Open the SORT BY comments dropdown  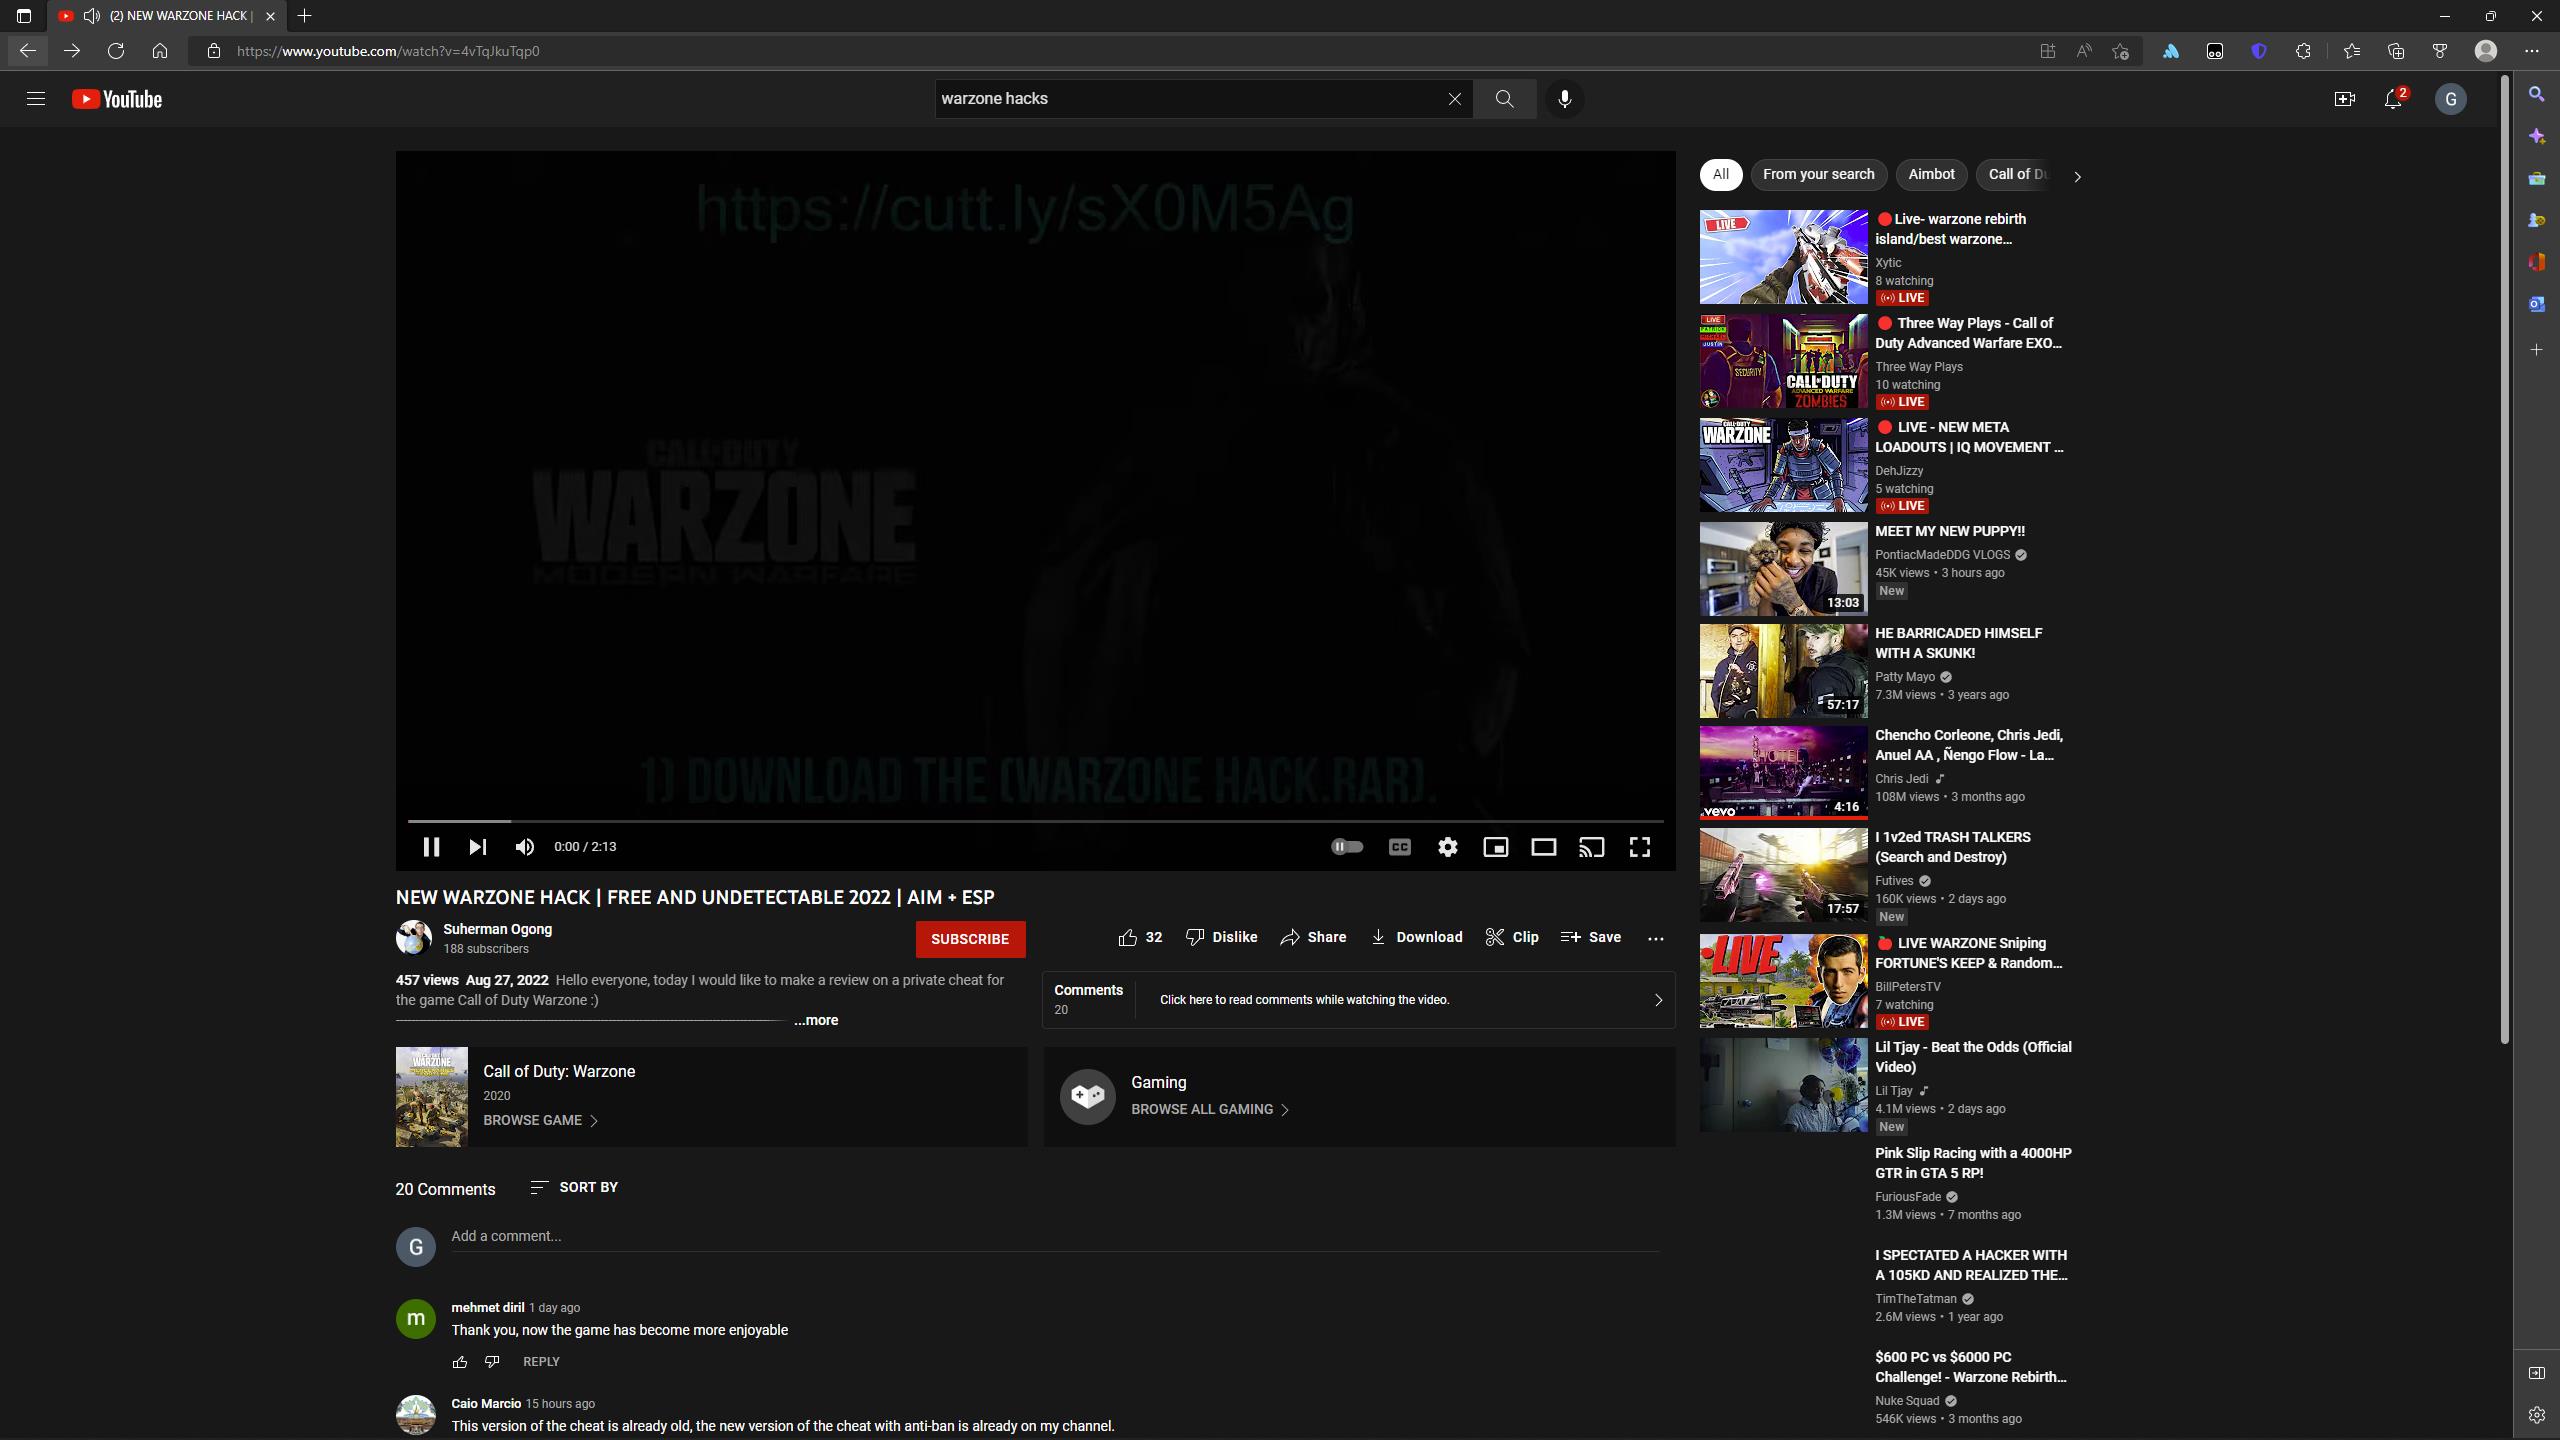[574, 1187]
